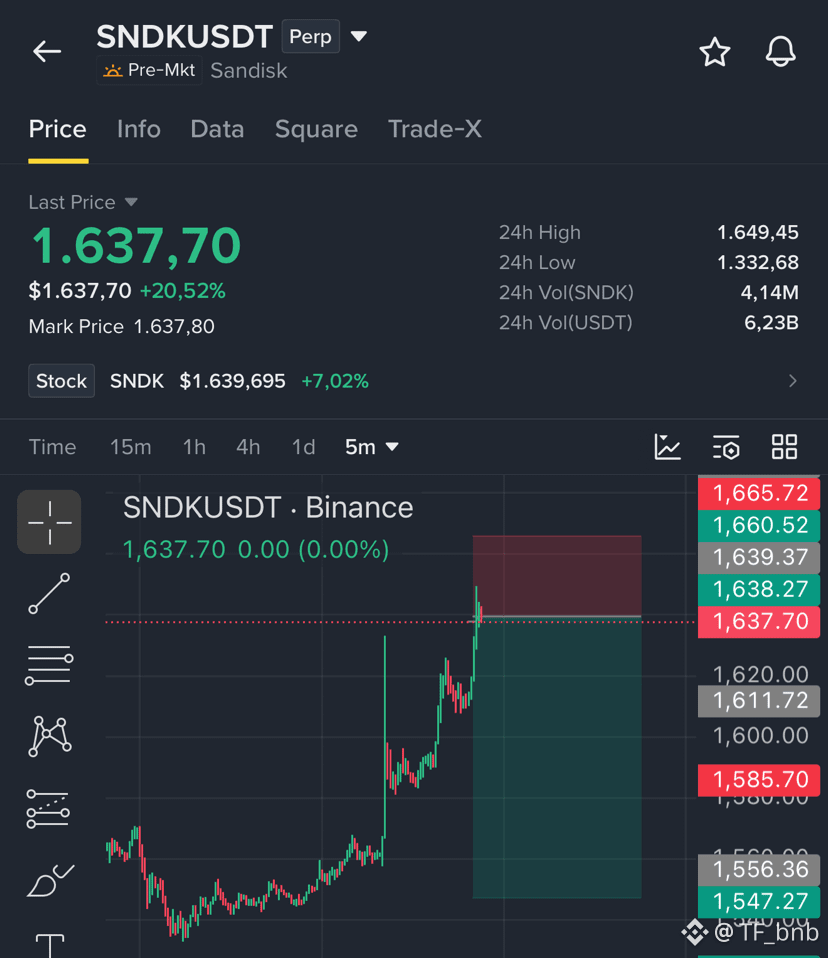Select the brush drawing tool
The height and width of the screenshot is (958, 828).
[50, 880]
